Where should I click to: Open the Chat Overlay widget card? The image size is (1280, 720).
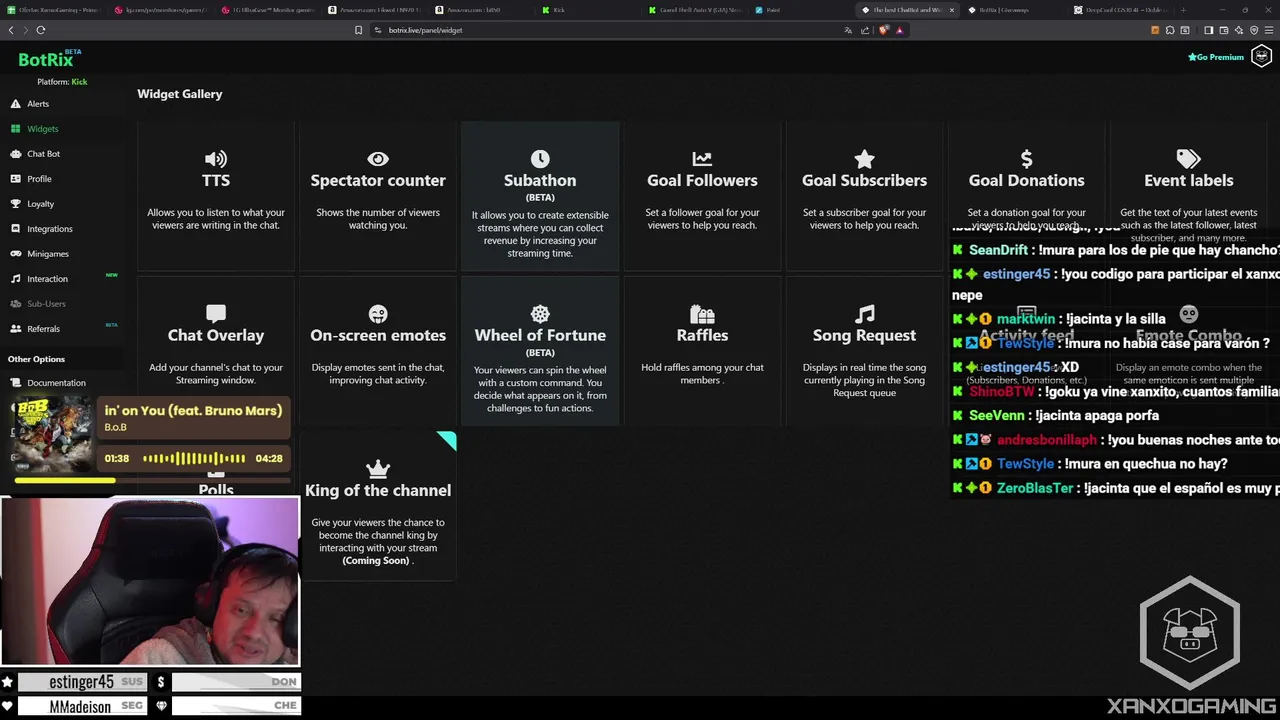coord(216,352)
